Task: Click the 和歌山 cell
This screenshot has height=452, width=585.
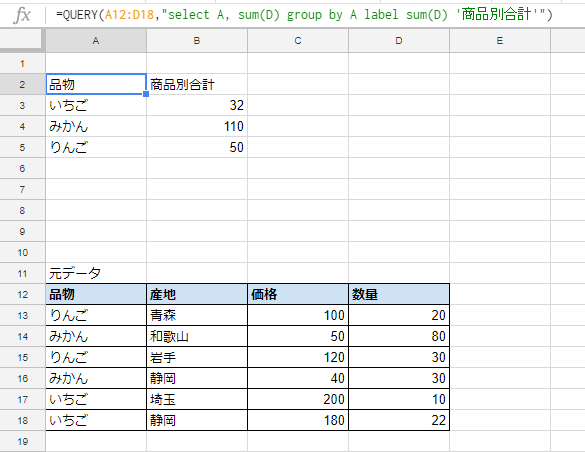Action: tap(197, 336)
